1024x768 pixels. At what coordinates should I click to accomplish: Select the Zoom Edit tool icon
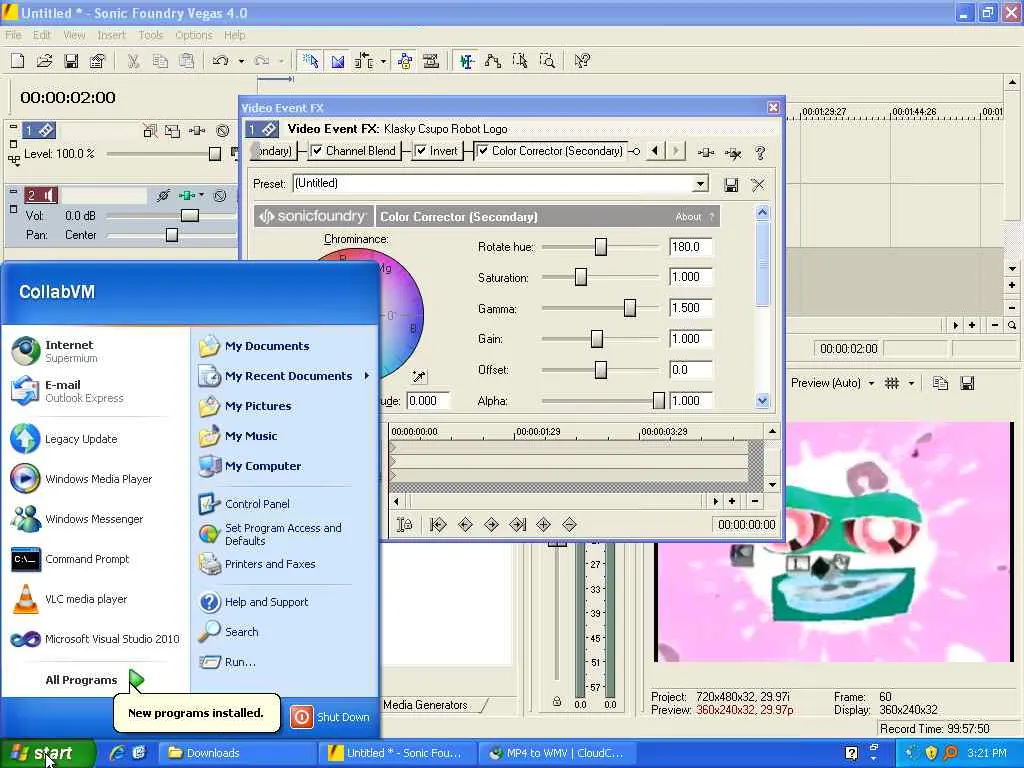(x=547, y=61)
